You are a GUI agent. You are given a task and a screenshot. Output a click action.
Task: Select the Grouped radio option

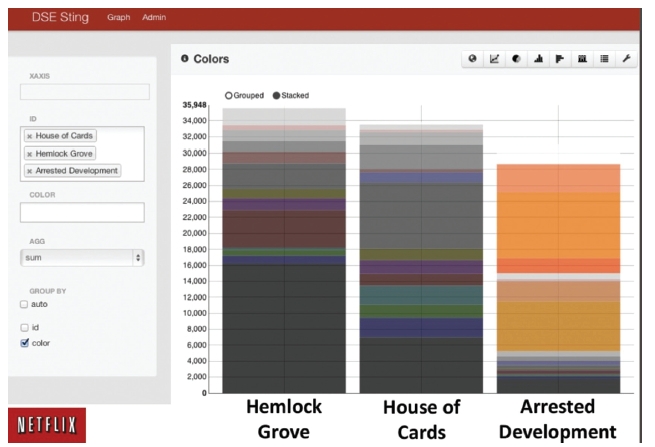[228, 96]
